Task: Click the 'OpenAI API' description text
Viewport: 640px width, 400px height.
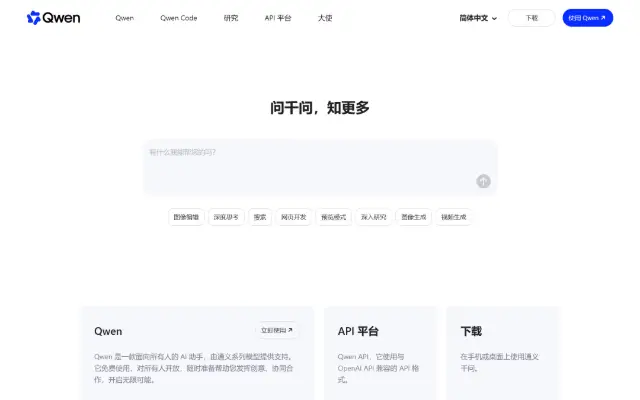Action: [378, 368]
